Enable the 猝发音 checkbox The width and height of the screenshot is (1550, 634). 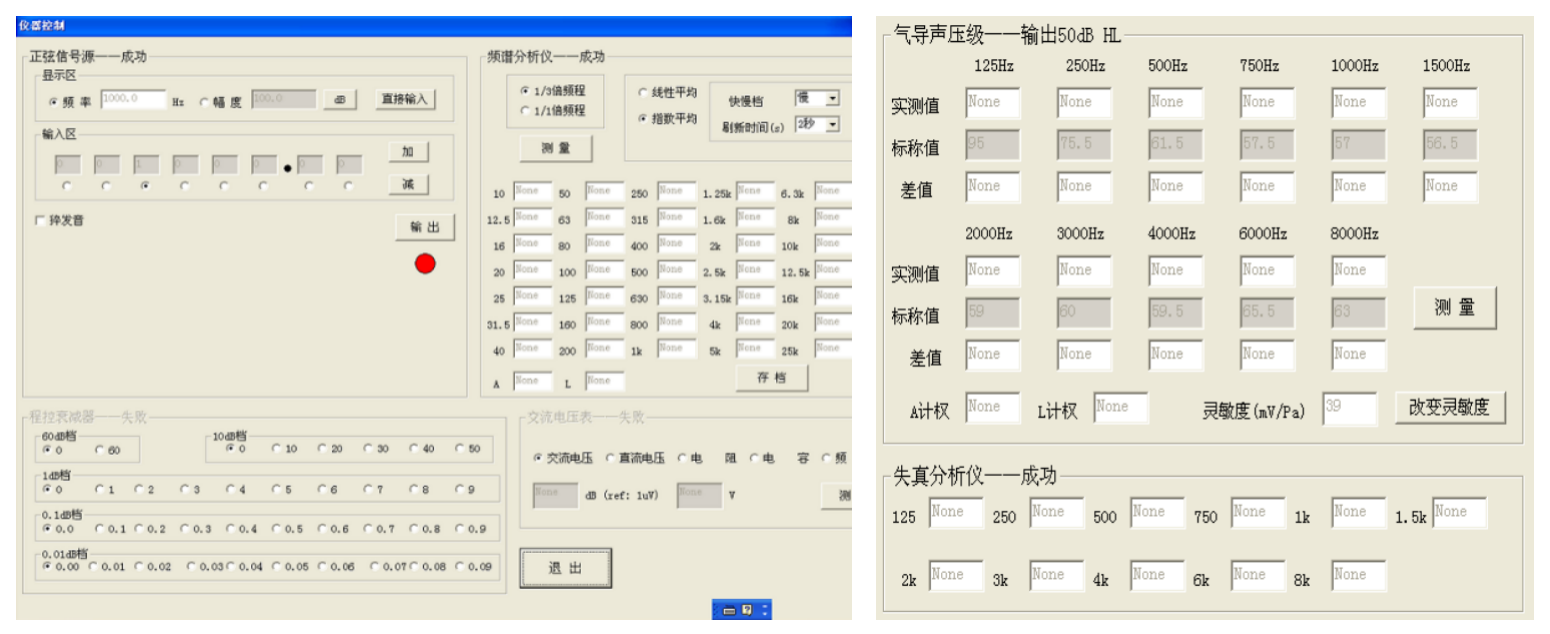coord(40,221)
